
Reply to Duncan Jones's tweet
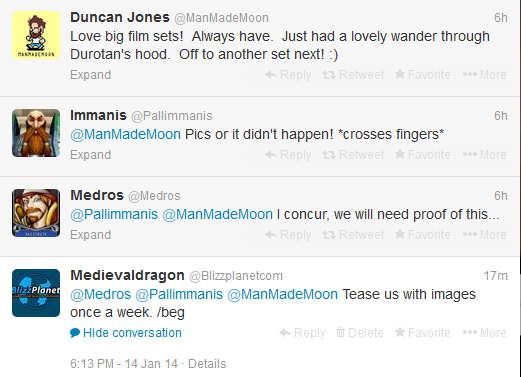pyautogui.click(x=288, y=75)
